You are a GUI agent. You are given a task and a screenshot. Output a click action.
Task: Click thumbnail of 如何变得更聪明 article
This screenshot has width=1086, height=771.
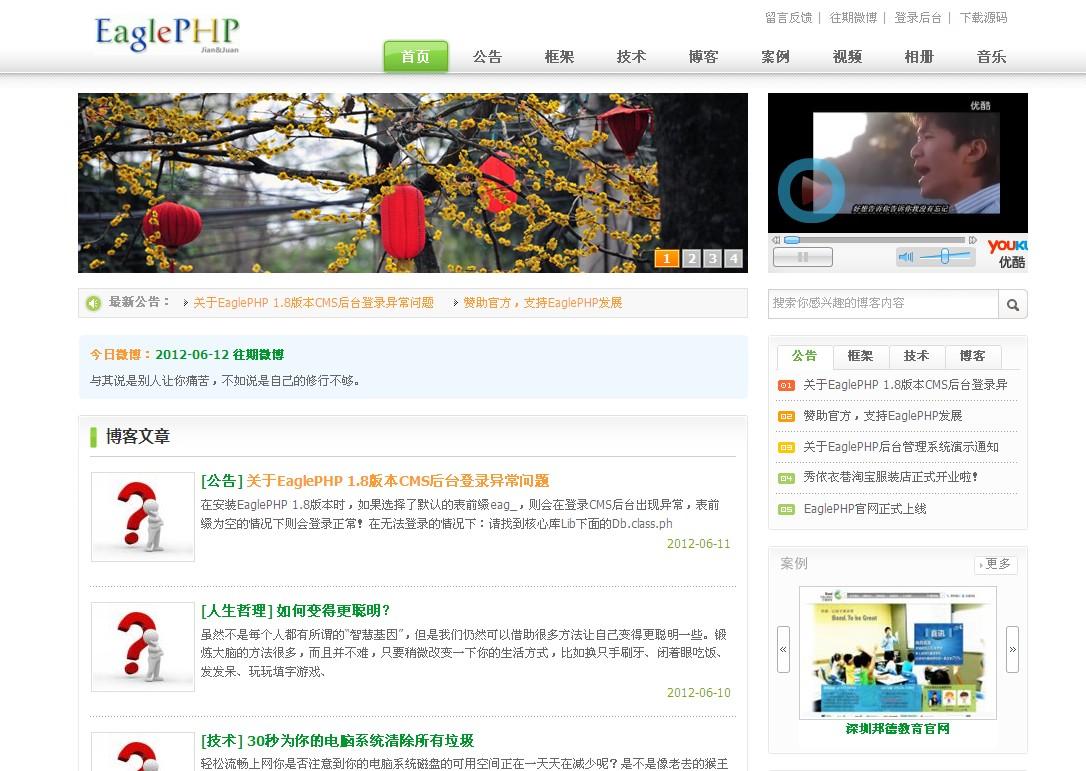pyautogui.click(x=143, y=646)
